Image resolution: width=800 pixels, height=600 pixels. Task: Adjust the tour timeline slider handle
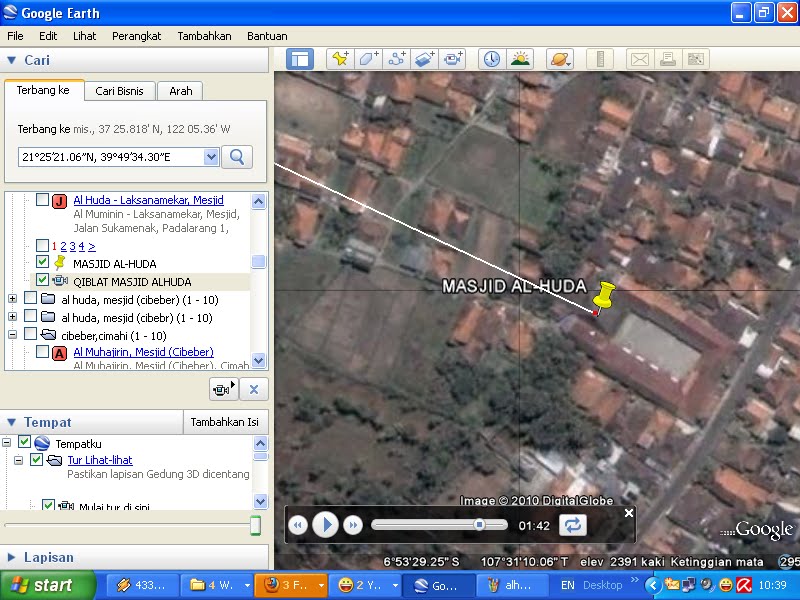click(x=479, y=524)
